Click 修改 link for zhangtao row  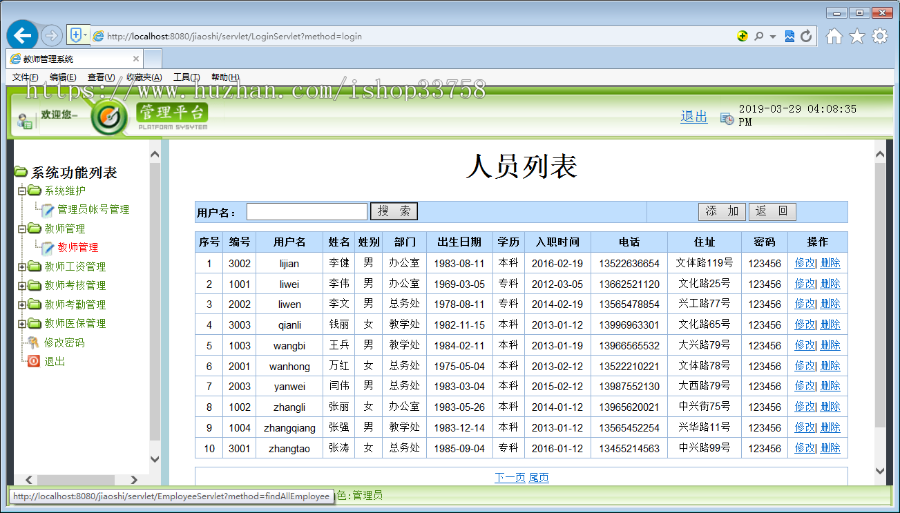click(805, 448)
